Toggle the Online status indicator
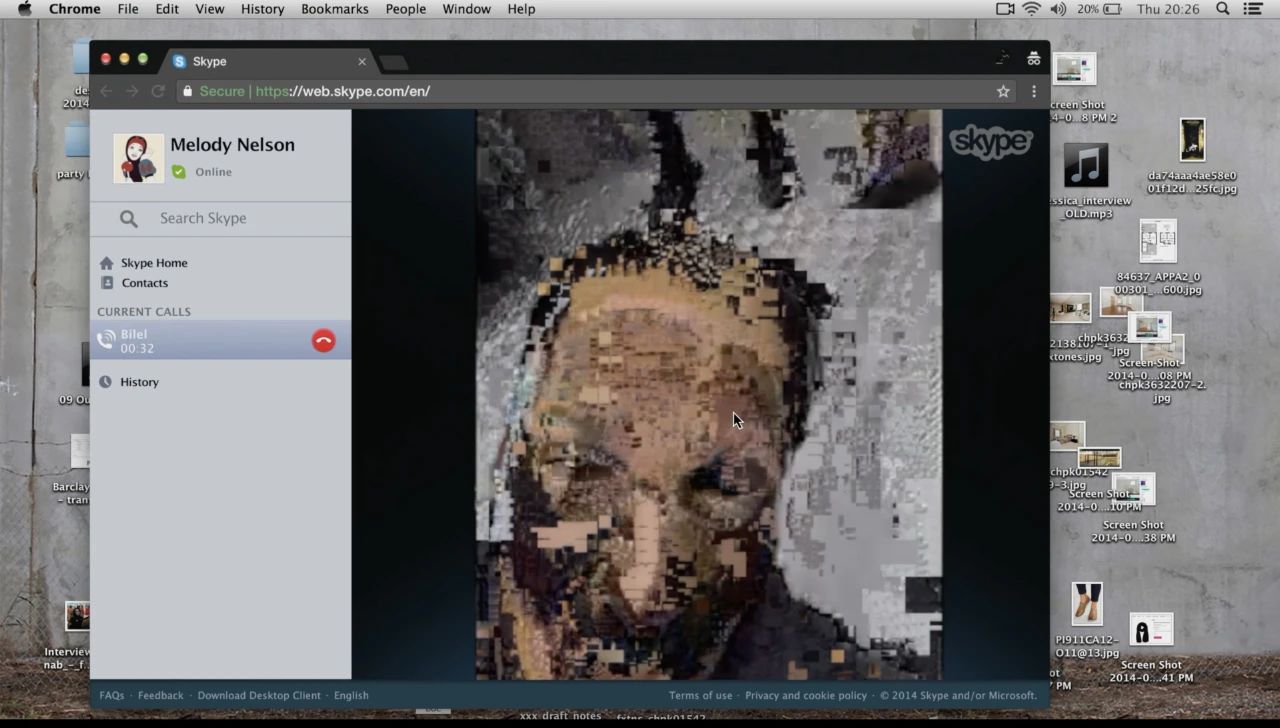 pos(179,172)
